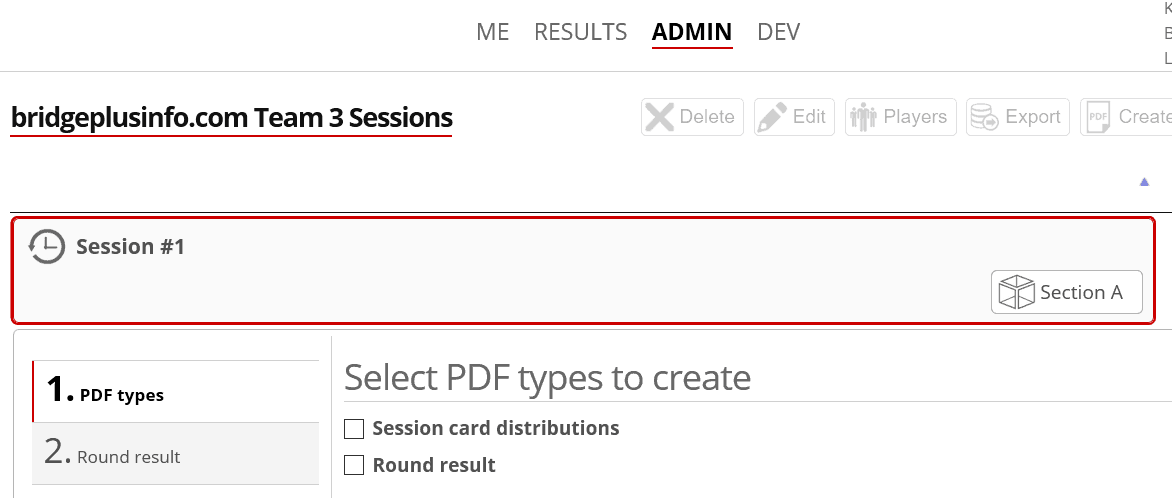Screen dimensions: 1172x498
Task: Enable Session card distributions checkbox
Action: coord(354,429)
